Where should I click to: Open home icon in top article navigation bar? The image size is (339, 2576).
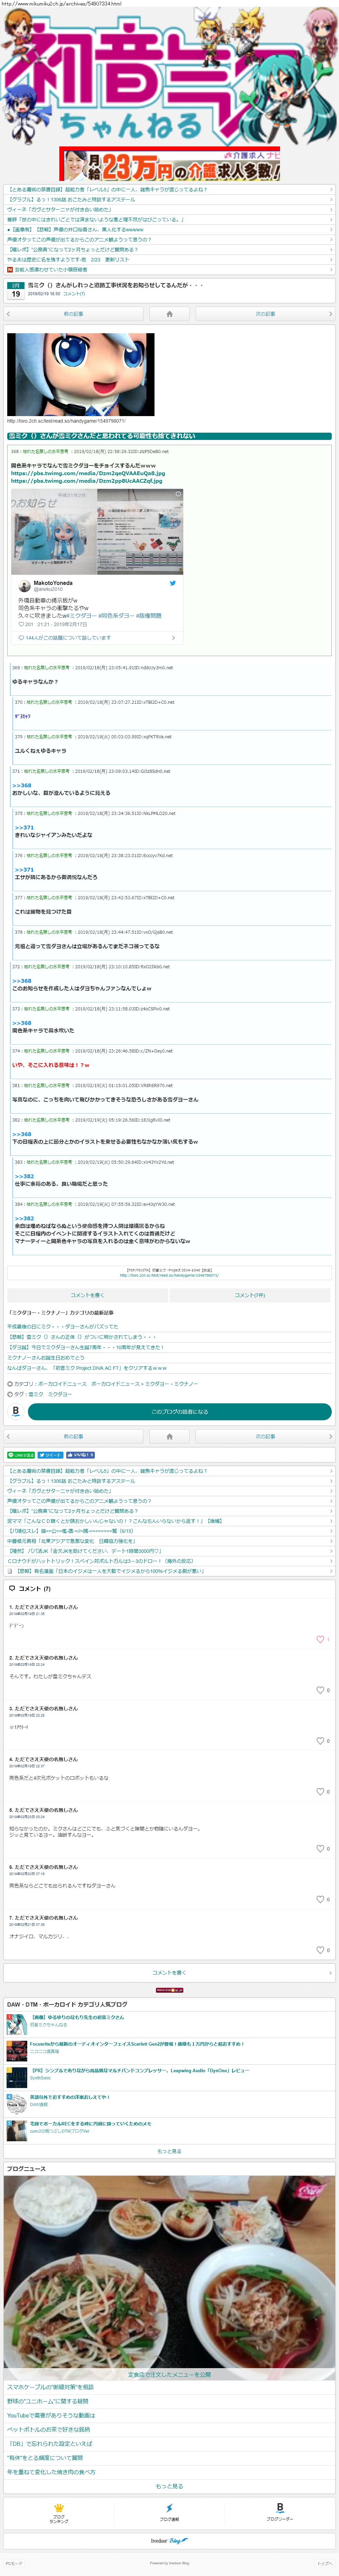169,314
